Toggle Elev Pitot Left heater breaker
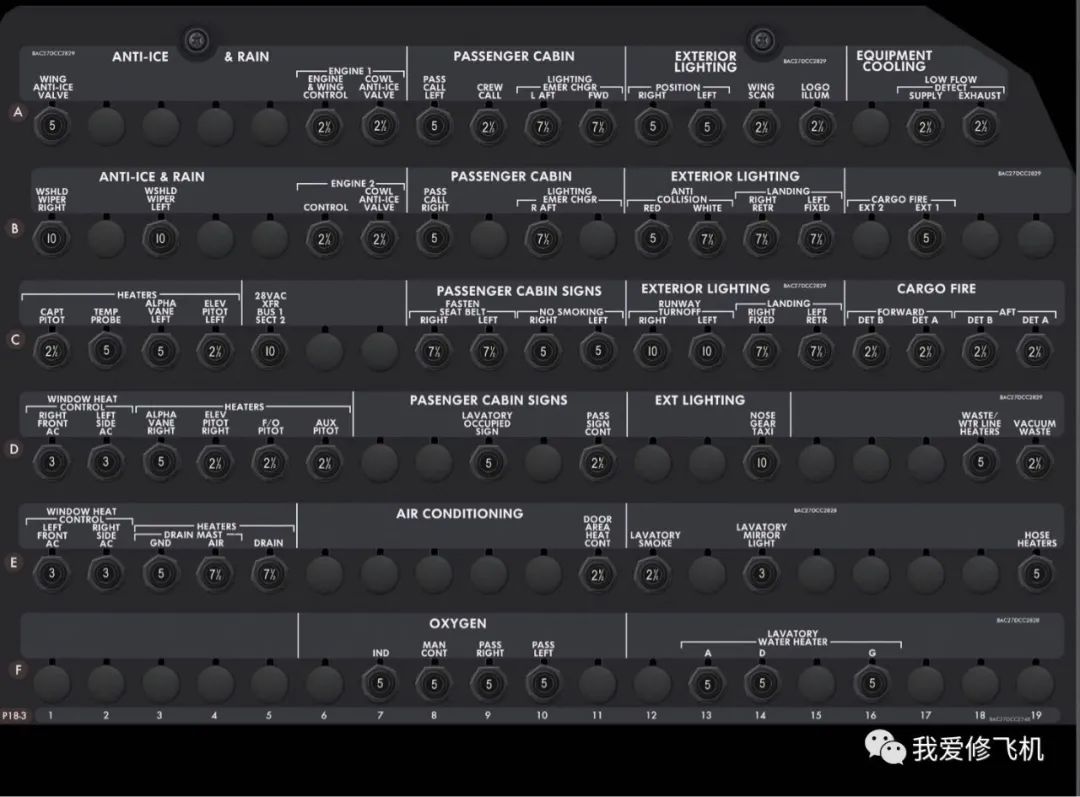 (x=215, y=351)
